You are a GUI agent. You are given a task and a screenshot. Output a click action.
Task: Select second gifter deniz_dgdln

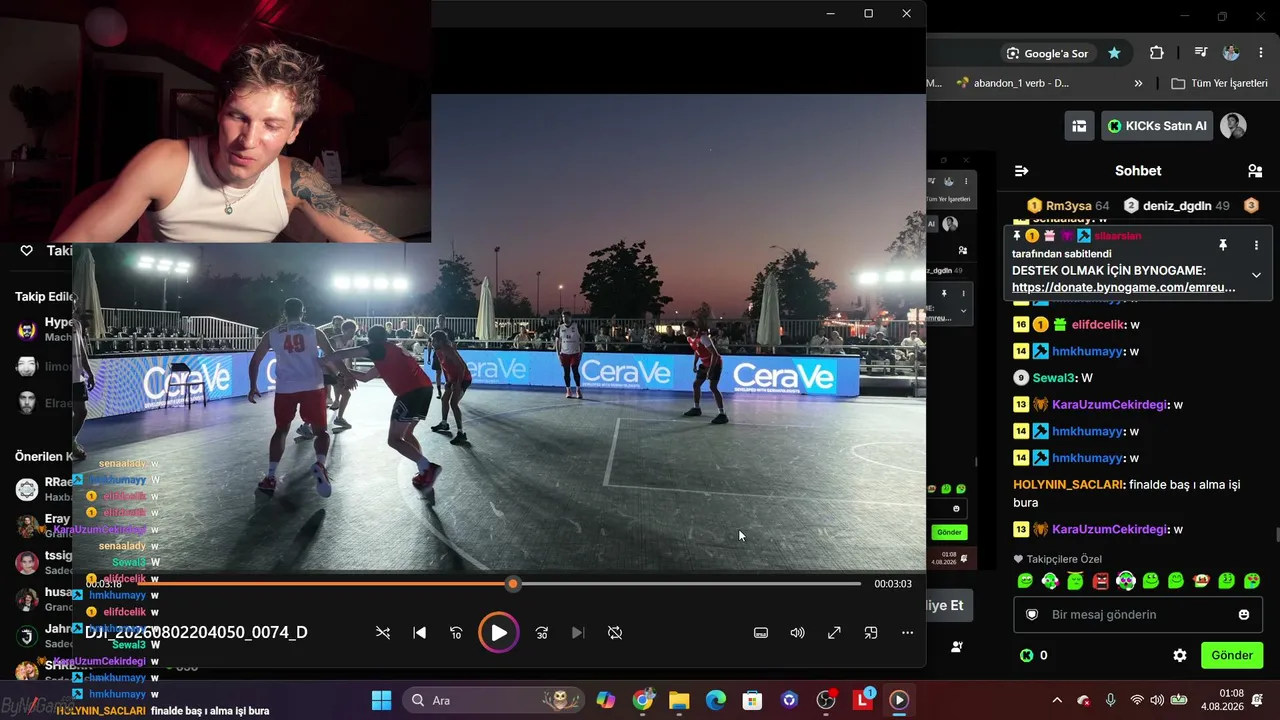(1178, 206)
